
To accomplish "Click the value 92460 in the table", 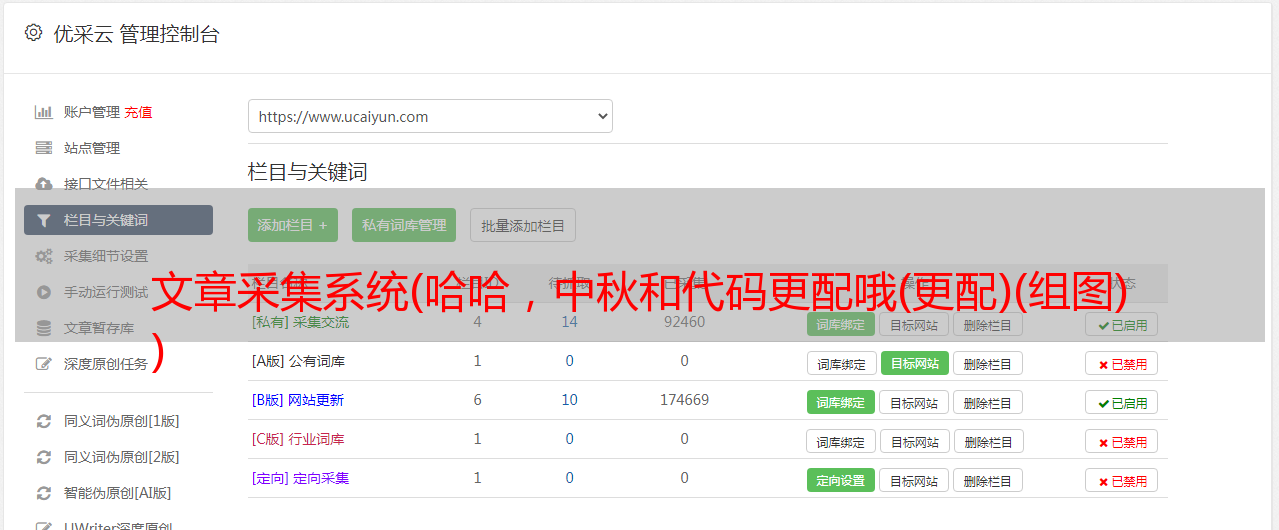I will point(684,322).
